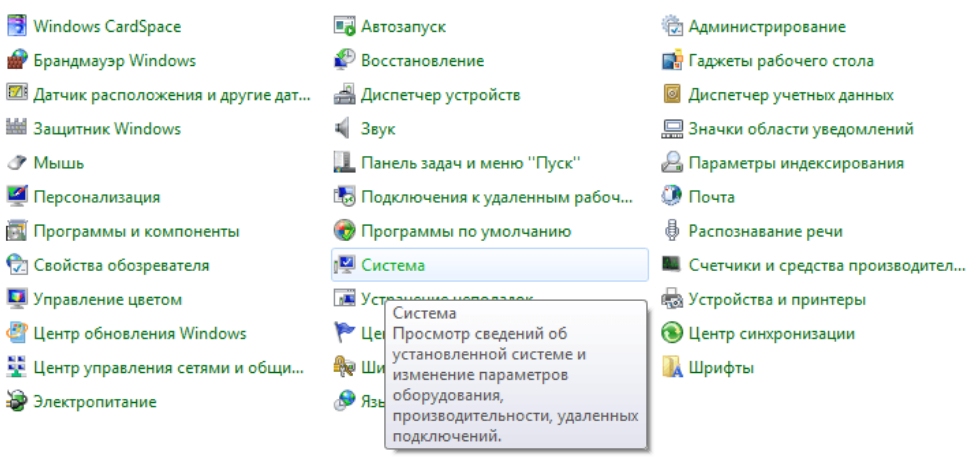973x470 pixels.
Task: Select the Распознавание речи microphone icon
Action: coord(672,232)
